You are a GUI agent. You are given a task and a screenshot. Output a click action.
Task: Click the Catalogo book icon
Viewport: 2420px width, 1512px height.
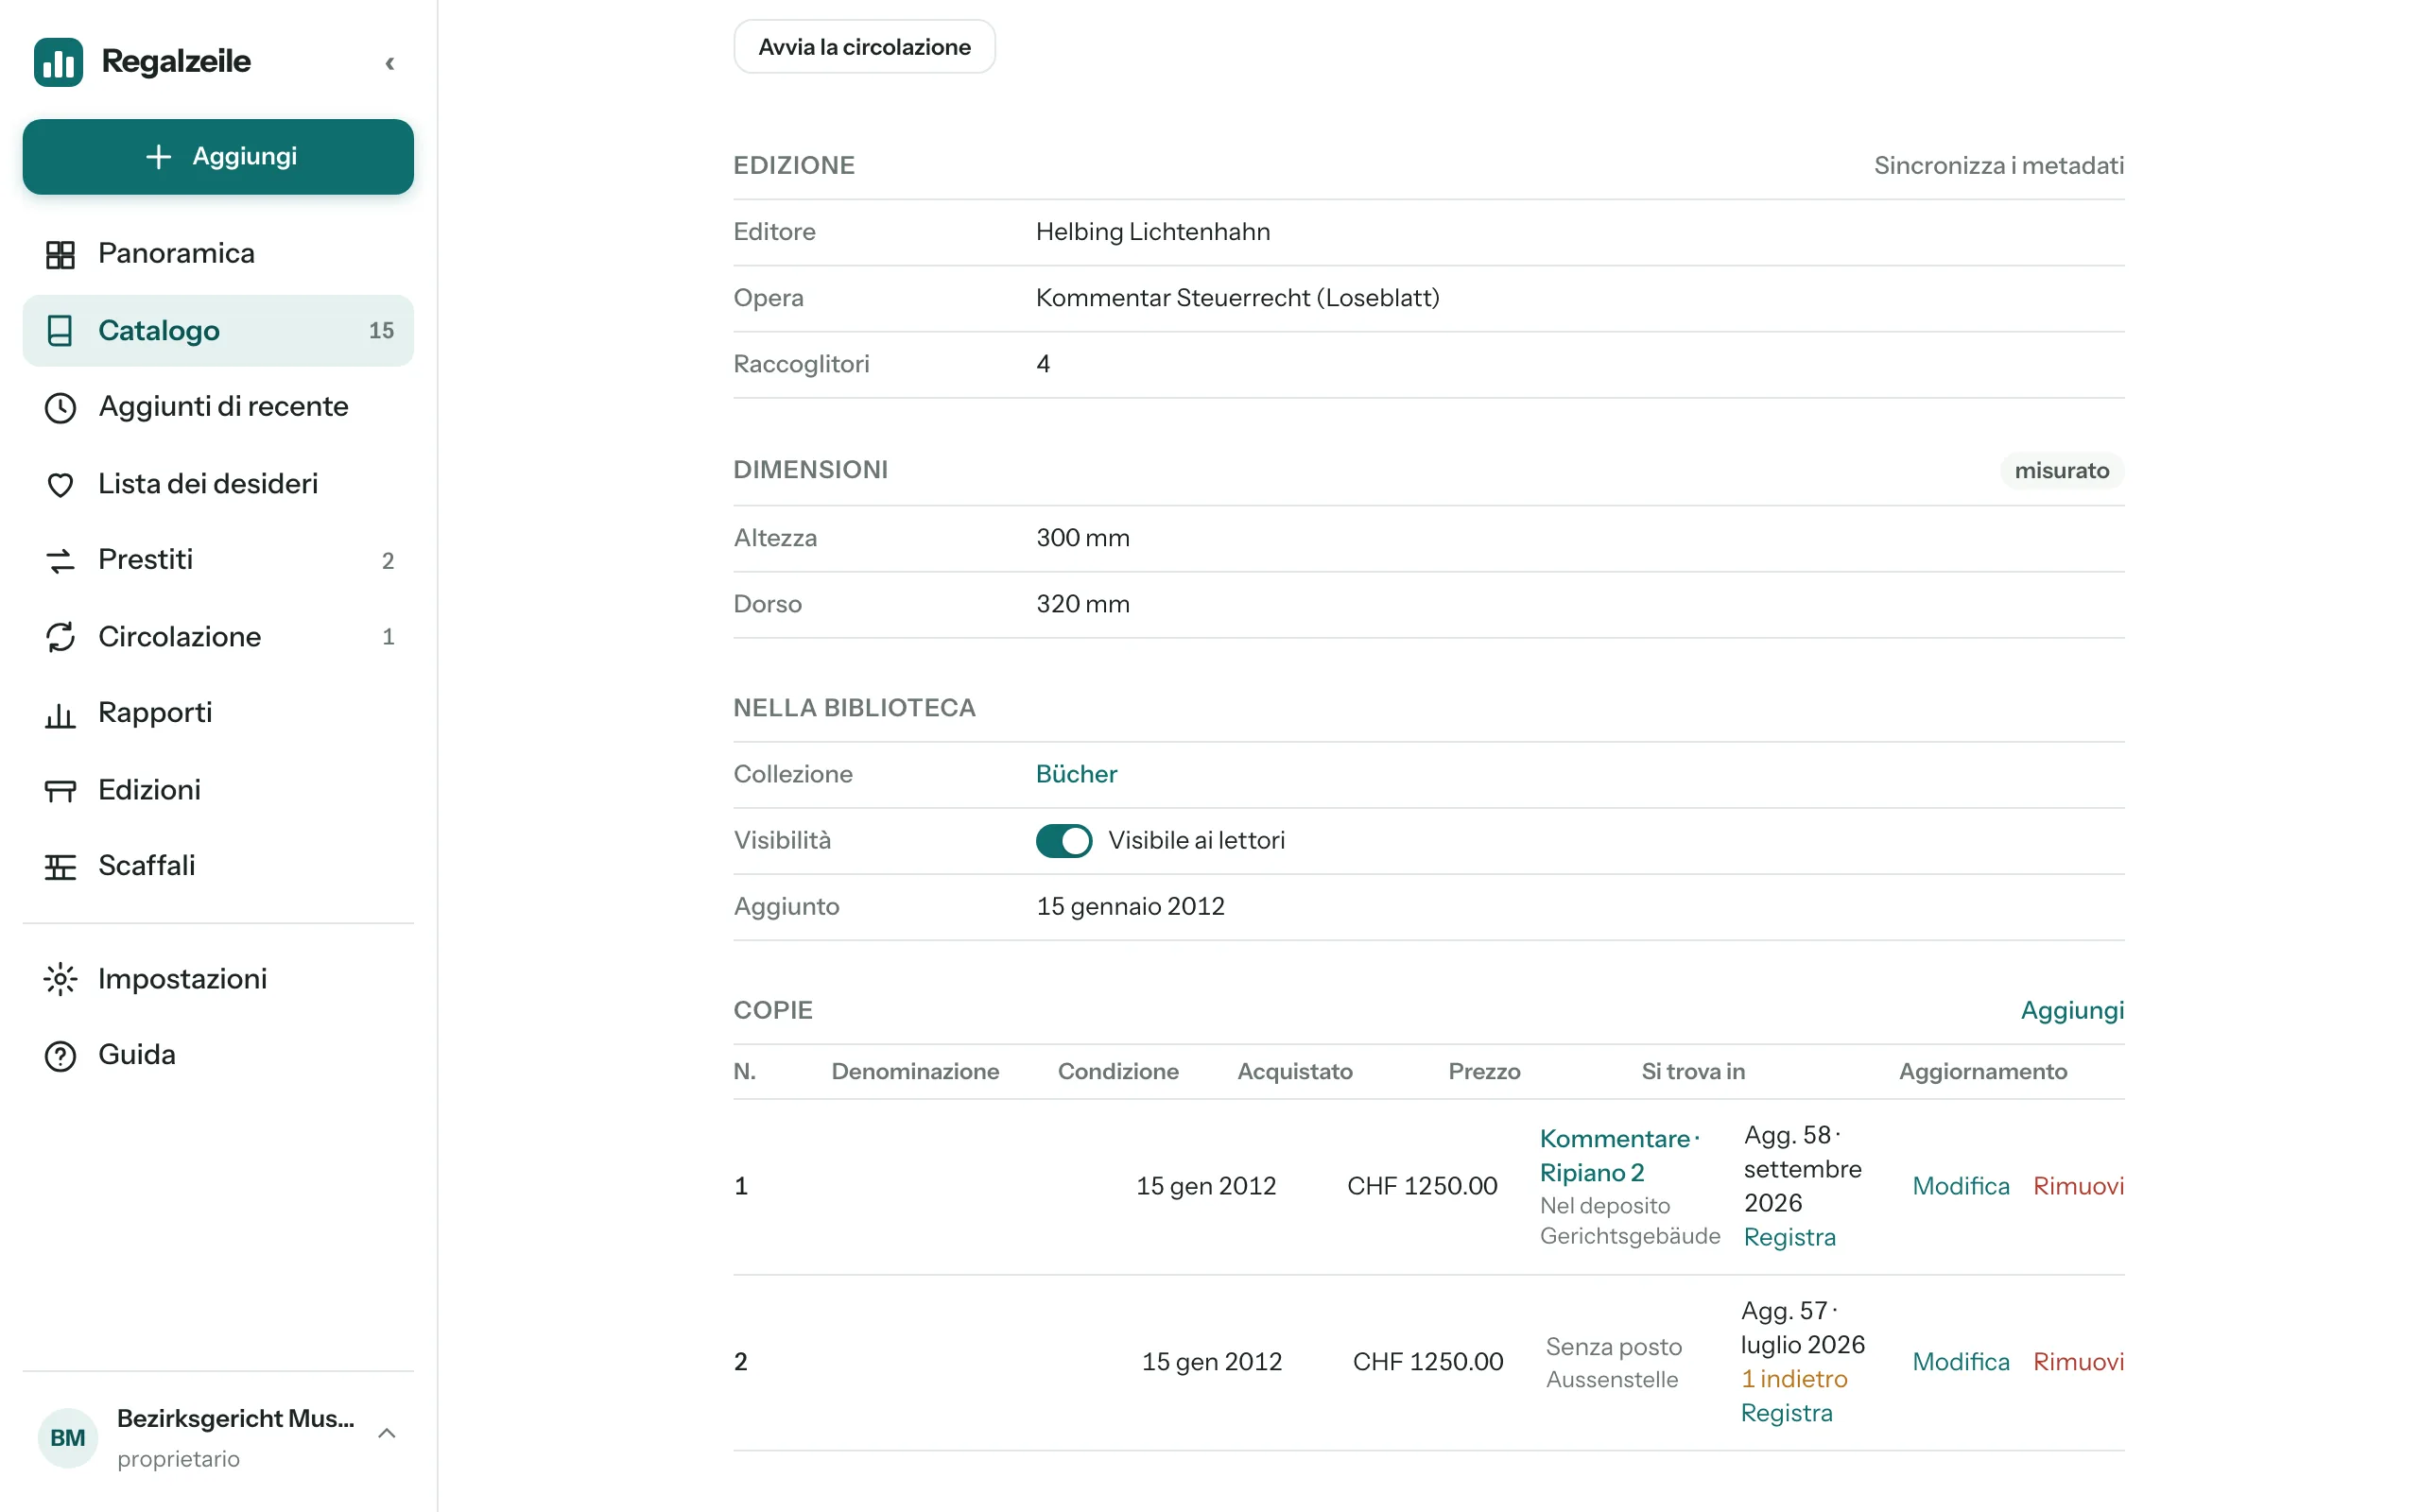(60, 331)
